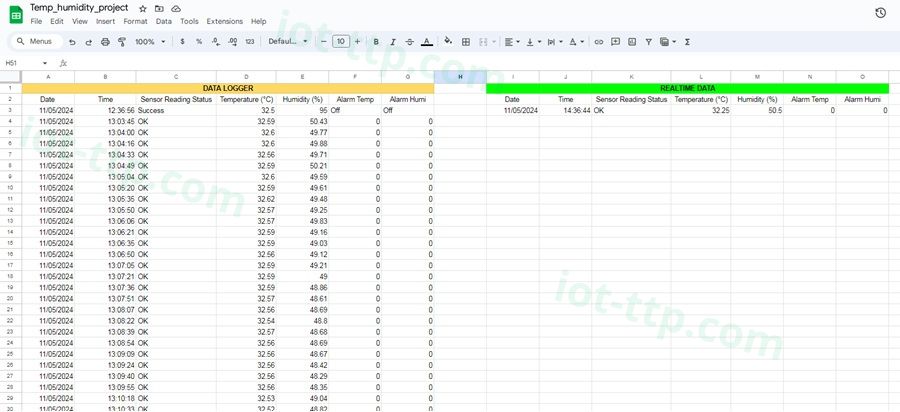Open the Data menu
Viewport: 900px width, 412px height.
tap(163, 21)
